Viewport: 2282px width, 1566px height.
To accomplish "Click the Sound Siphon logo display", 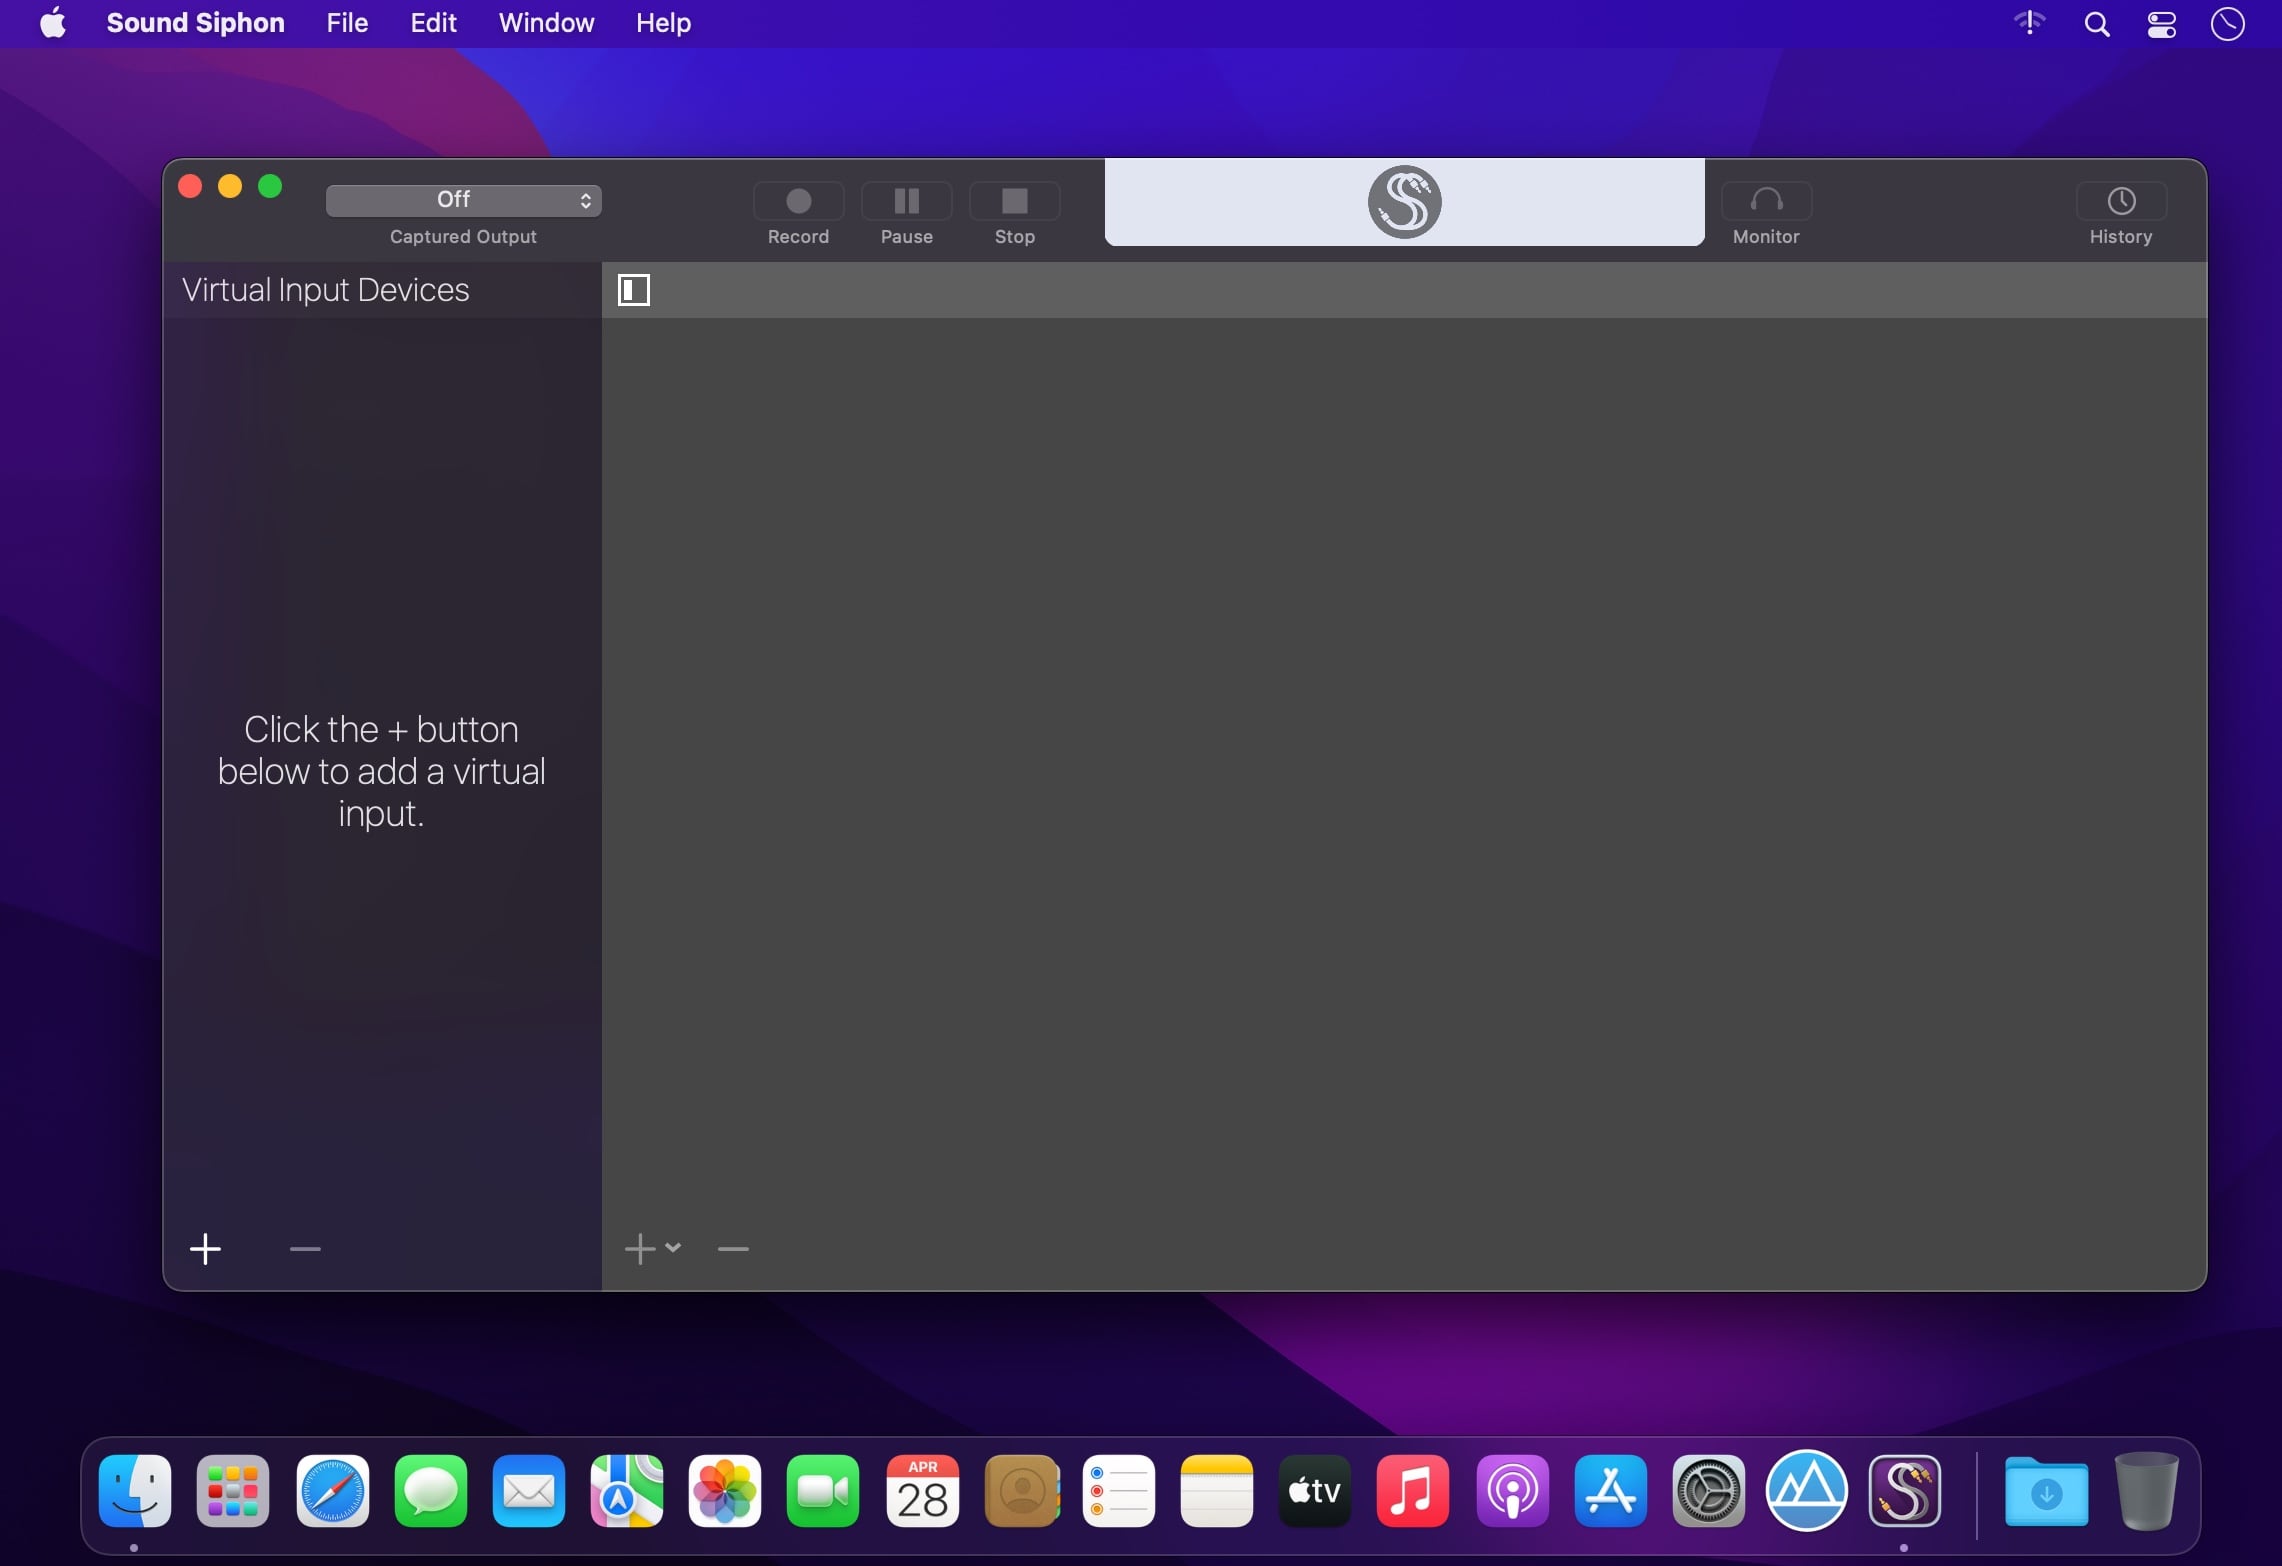I will point(1404,202).
